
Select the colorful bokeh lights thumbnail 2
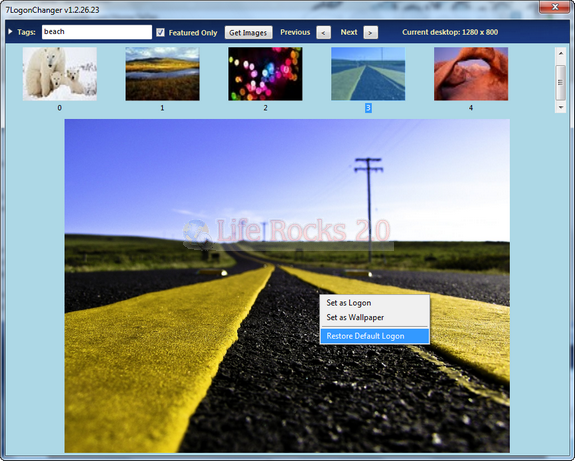coord(265,74)
